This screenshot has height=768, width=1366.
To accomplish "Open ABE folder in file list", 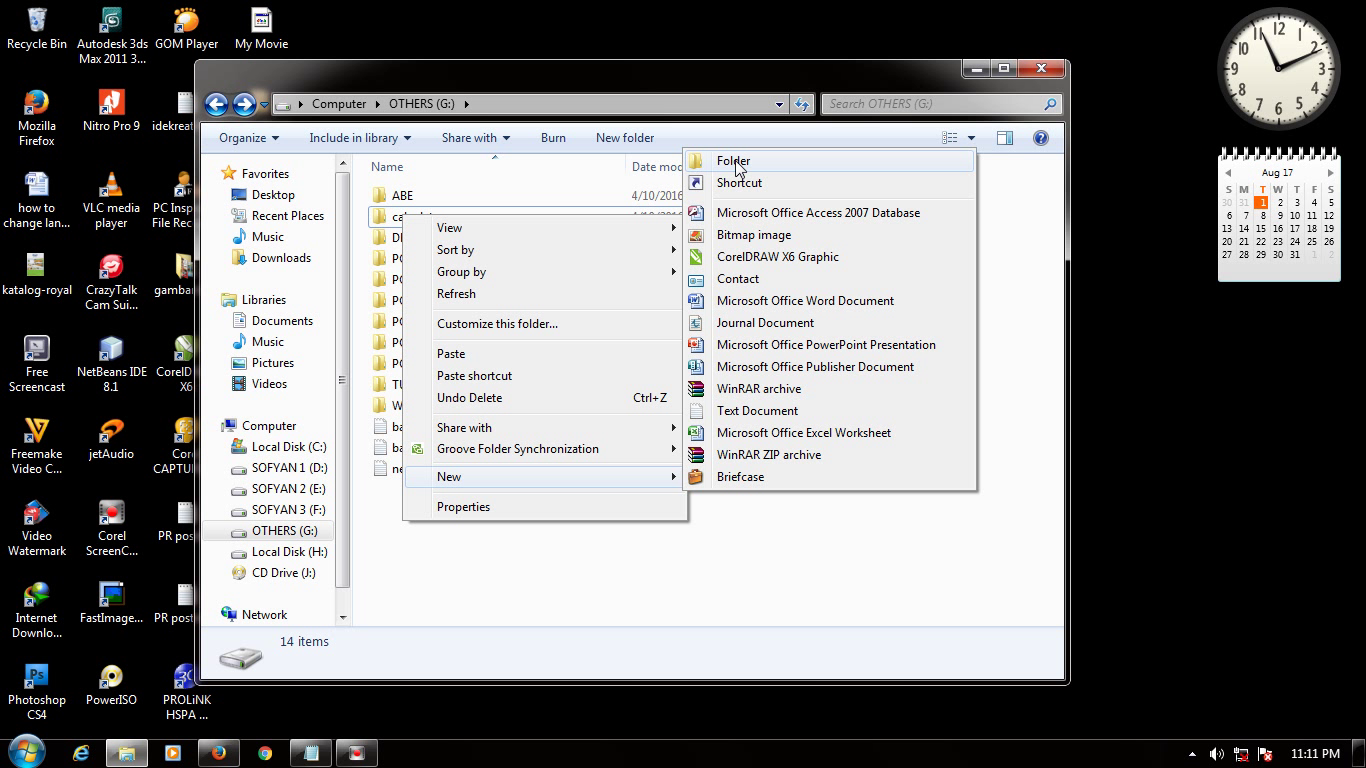I will pyautogui.click(x=402, y=196).
